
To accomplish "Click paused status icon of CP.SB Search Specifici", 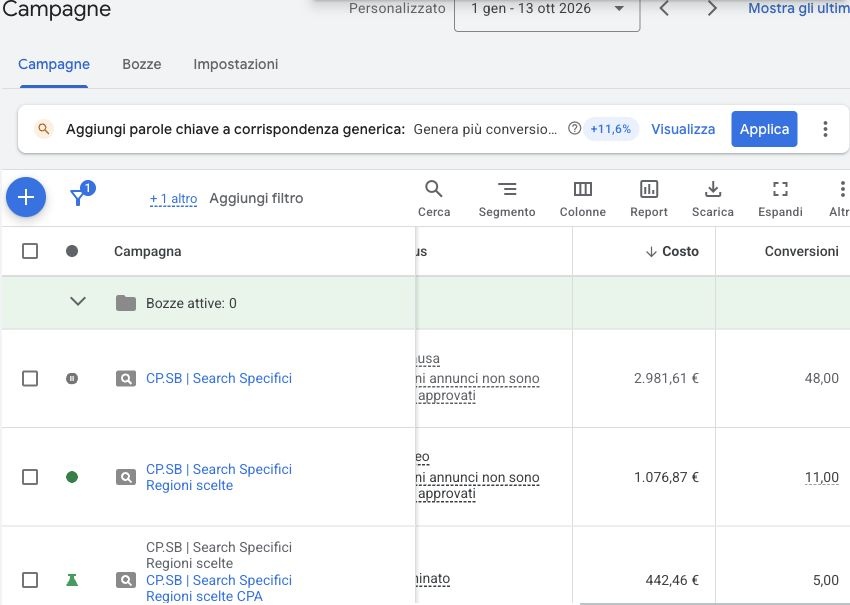I will coord(72,378).
